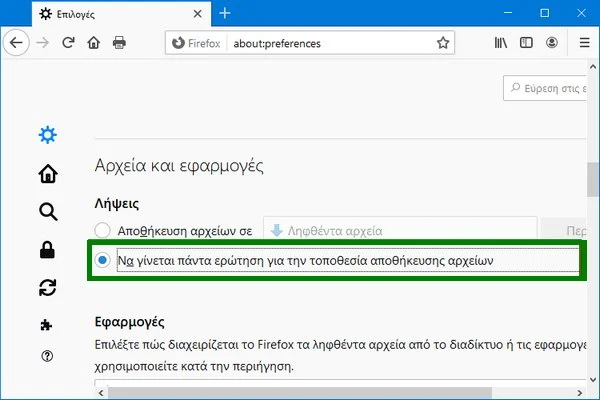The height and width of the screenshot is (400, 600).
Task: Click the horizontal scrollbar thumb
Action: (x=300, y=393)
